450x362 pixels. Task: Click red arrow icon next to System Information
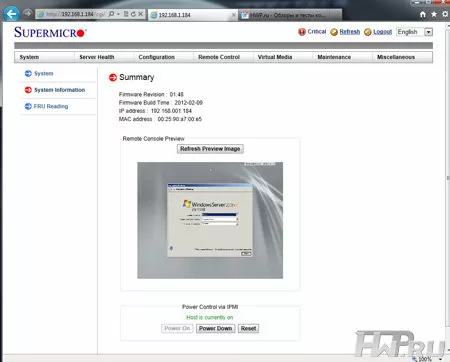tap(28, 90)
